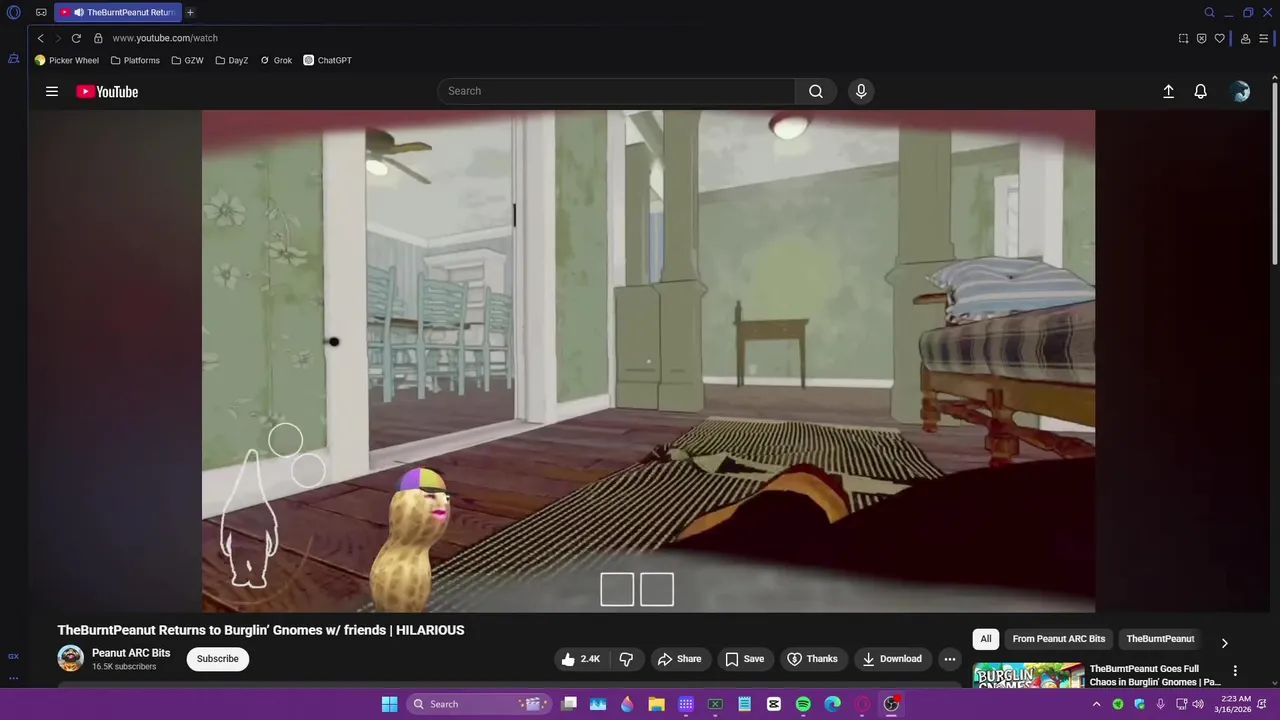Image resolution: width=1280 pixels, height=720 pixels.
Task: Open File Explorer from the taskbar
Action: coord(656,704)
